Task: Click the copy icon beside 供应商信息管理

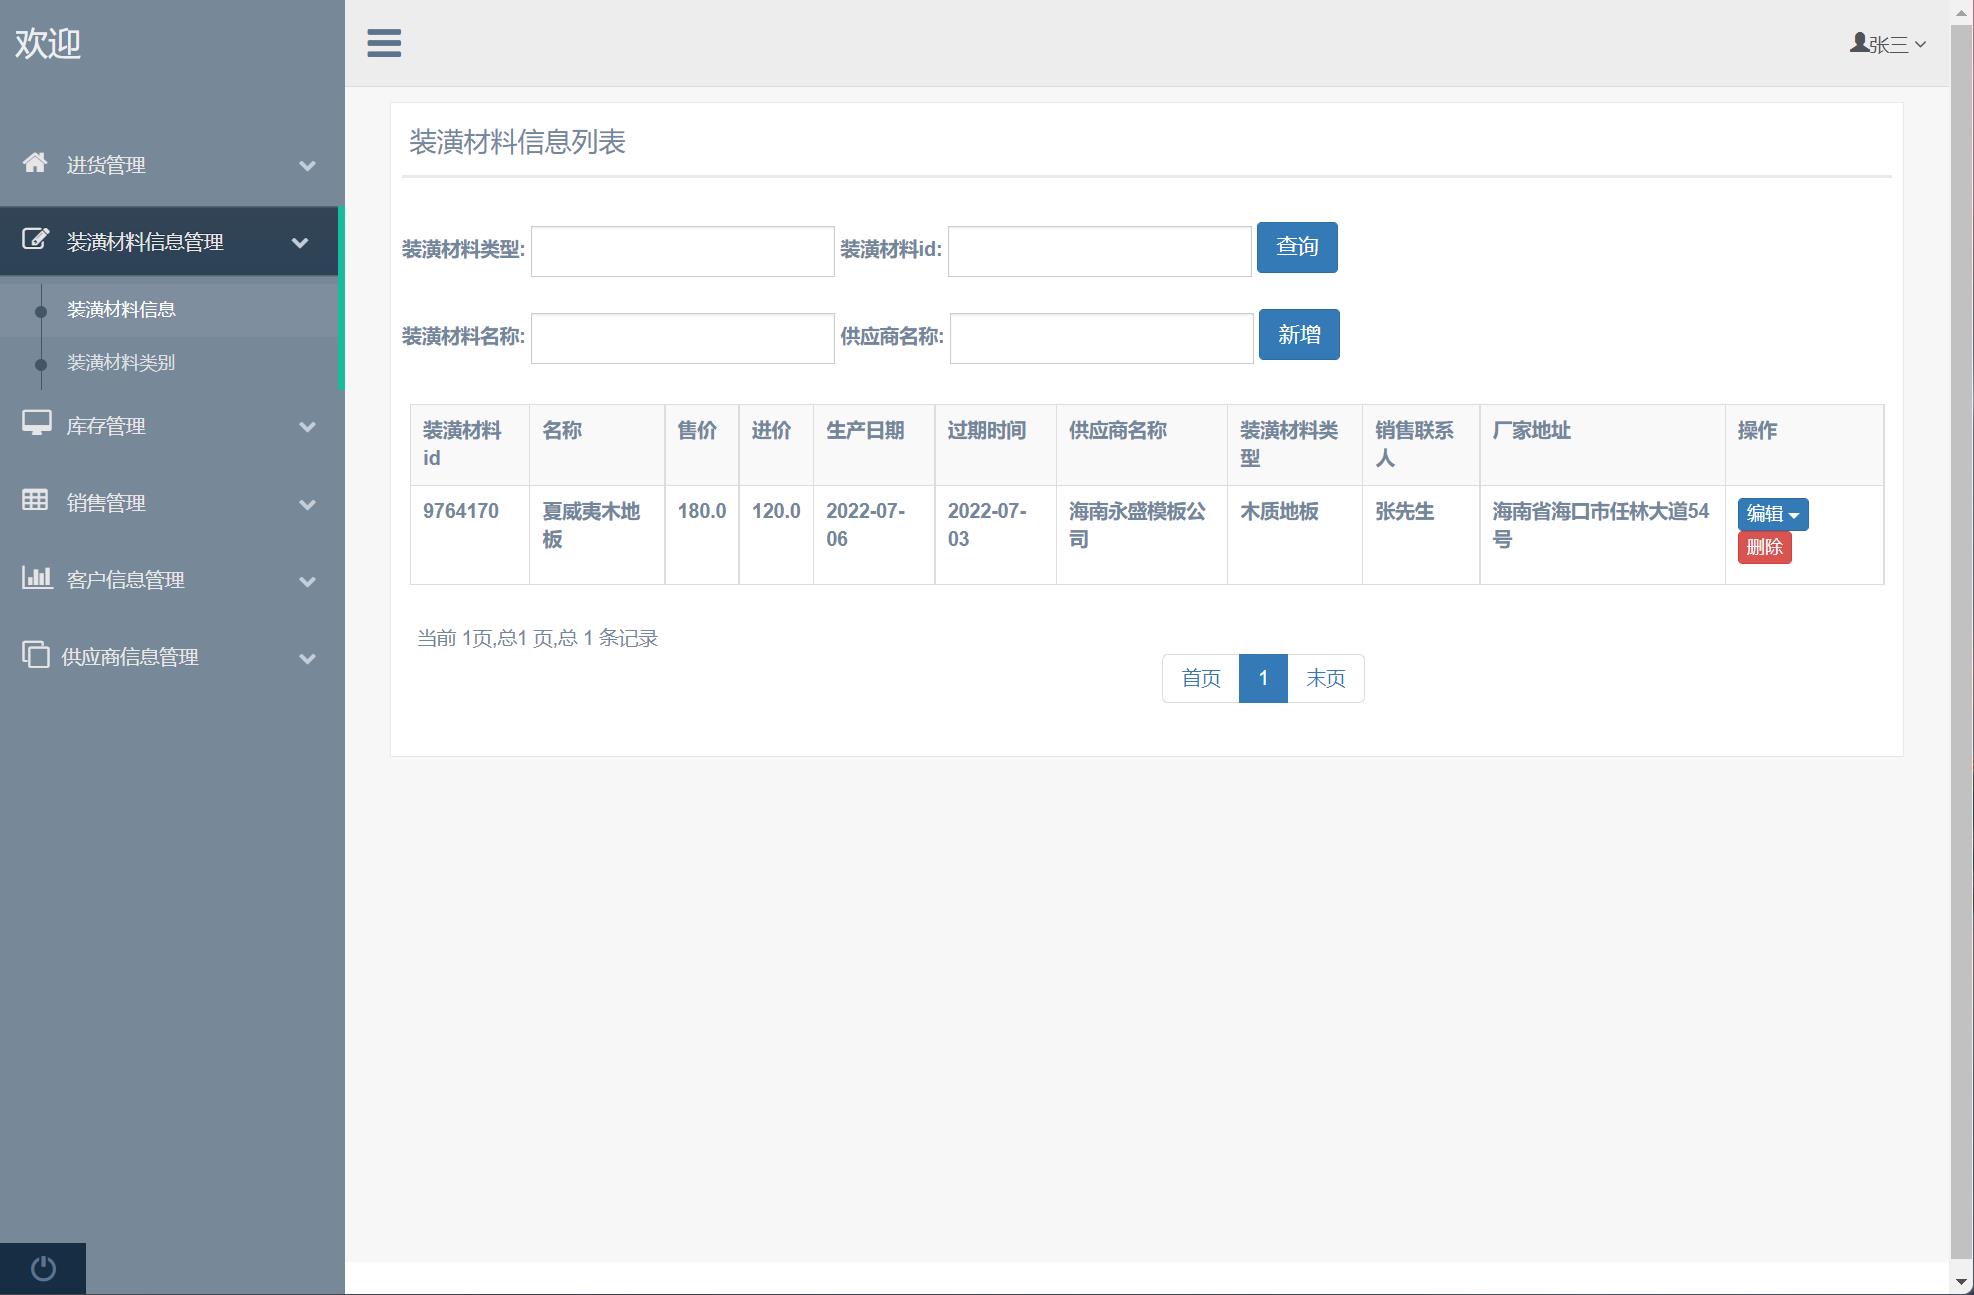Action: pos(36,657)
